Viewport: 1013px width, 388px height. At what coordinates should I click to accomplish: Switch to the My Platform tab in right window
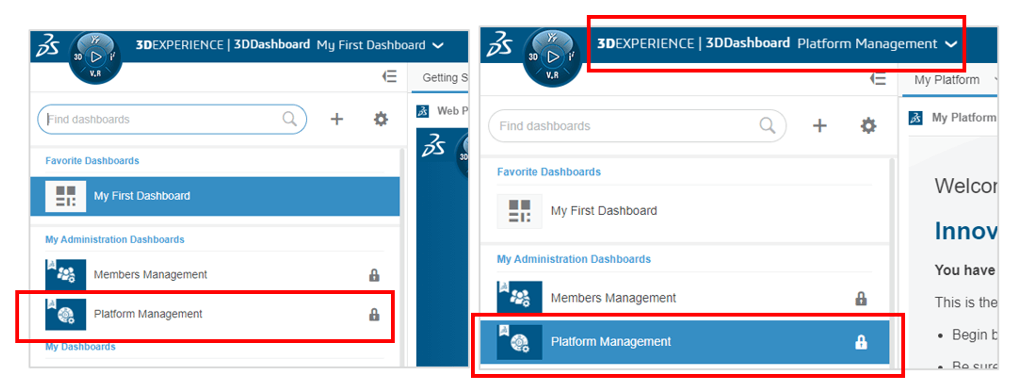tap(947, 81)
